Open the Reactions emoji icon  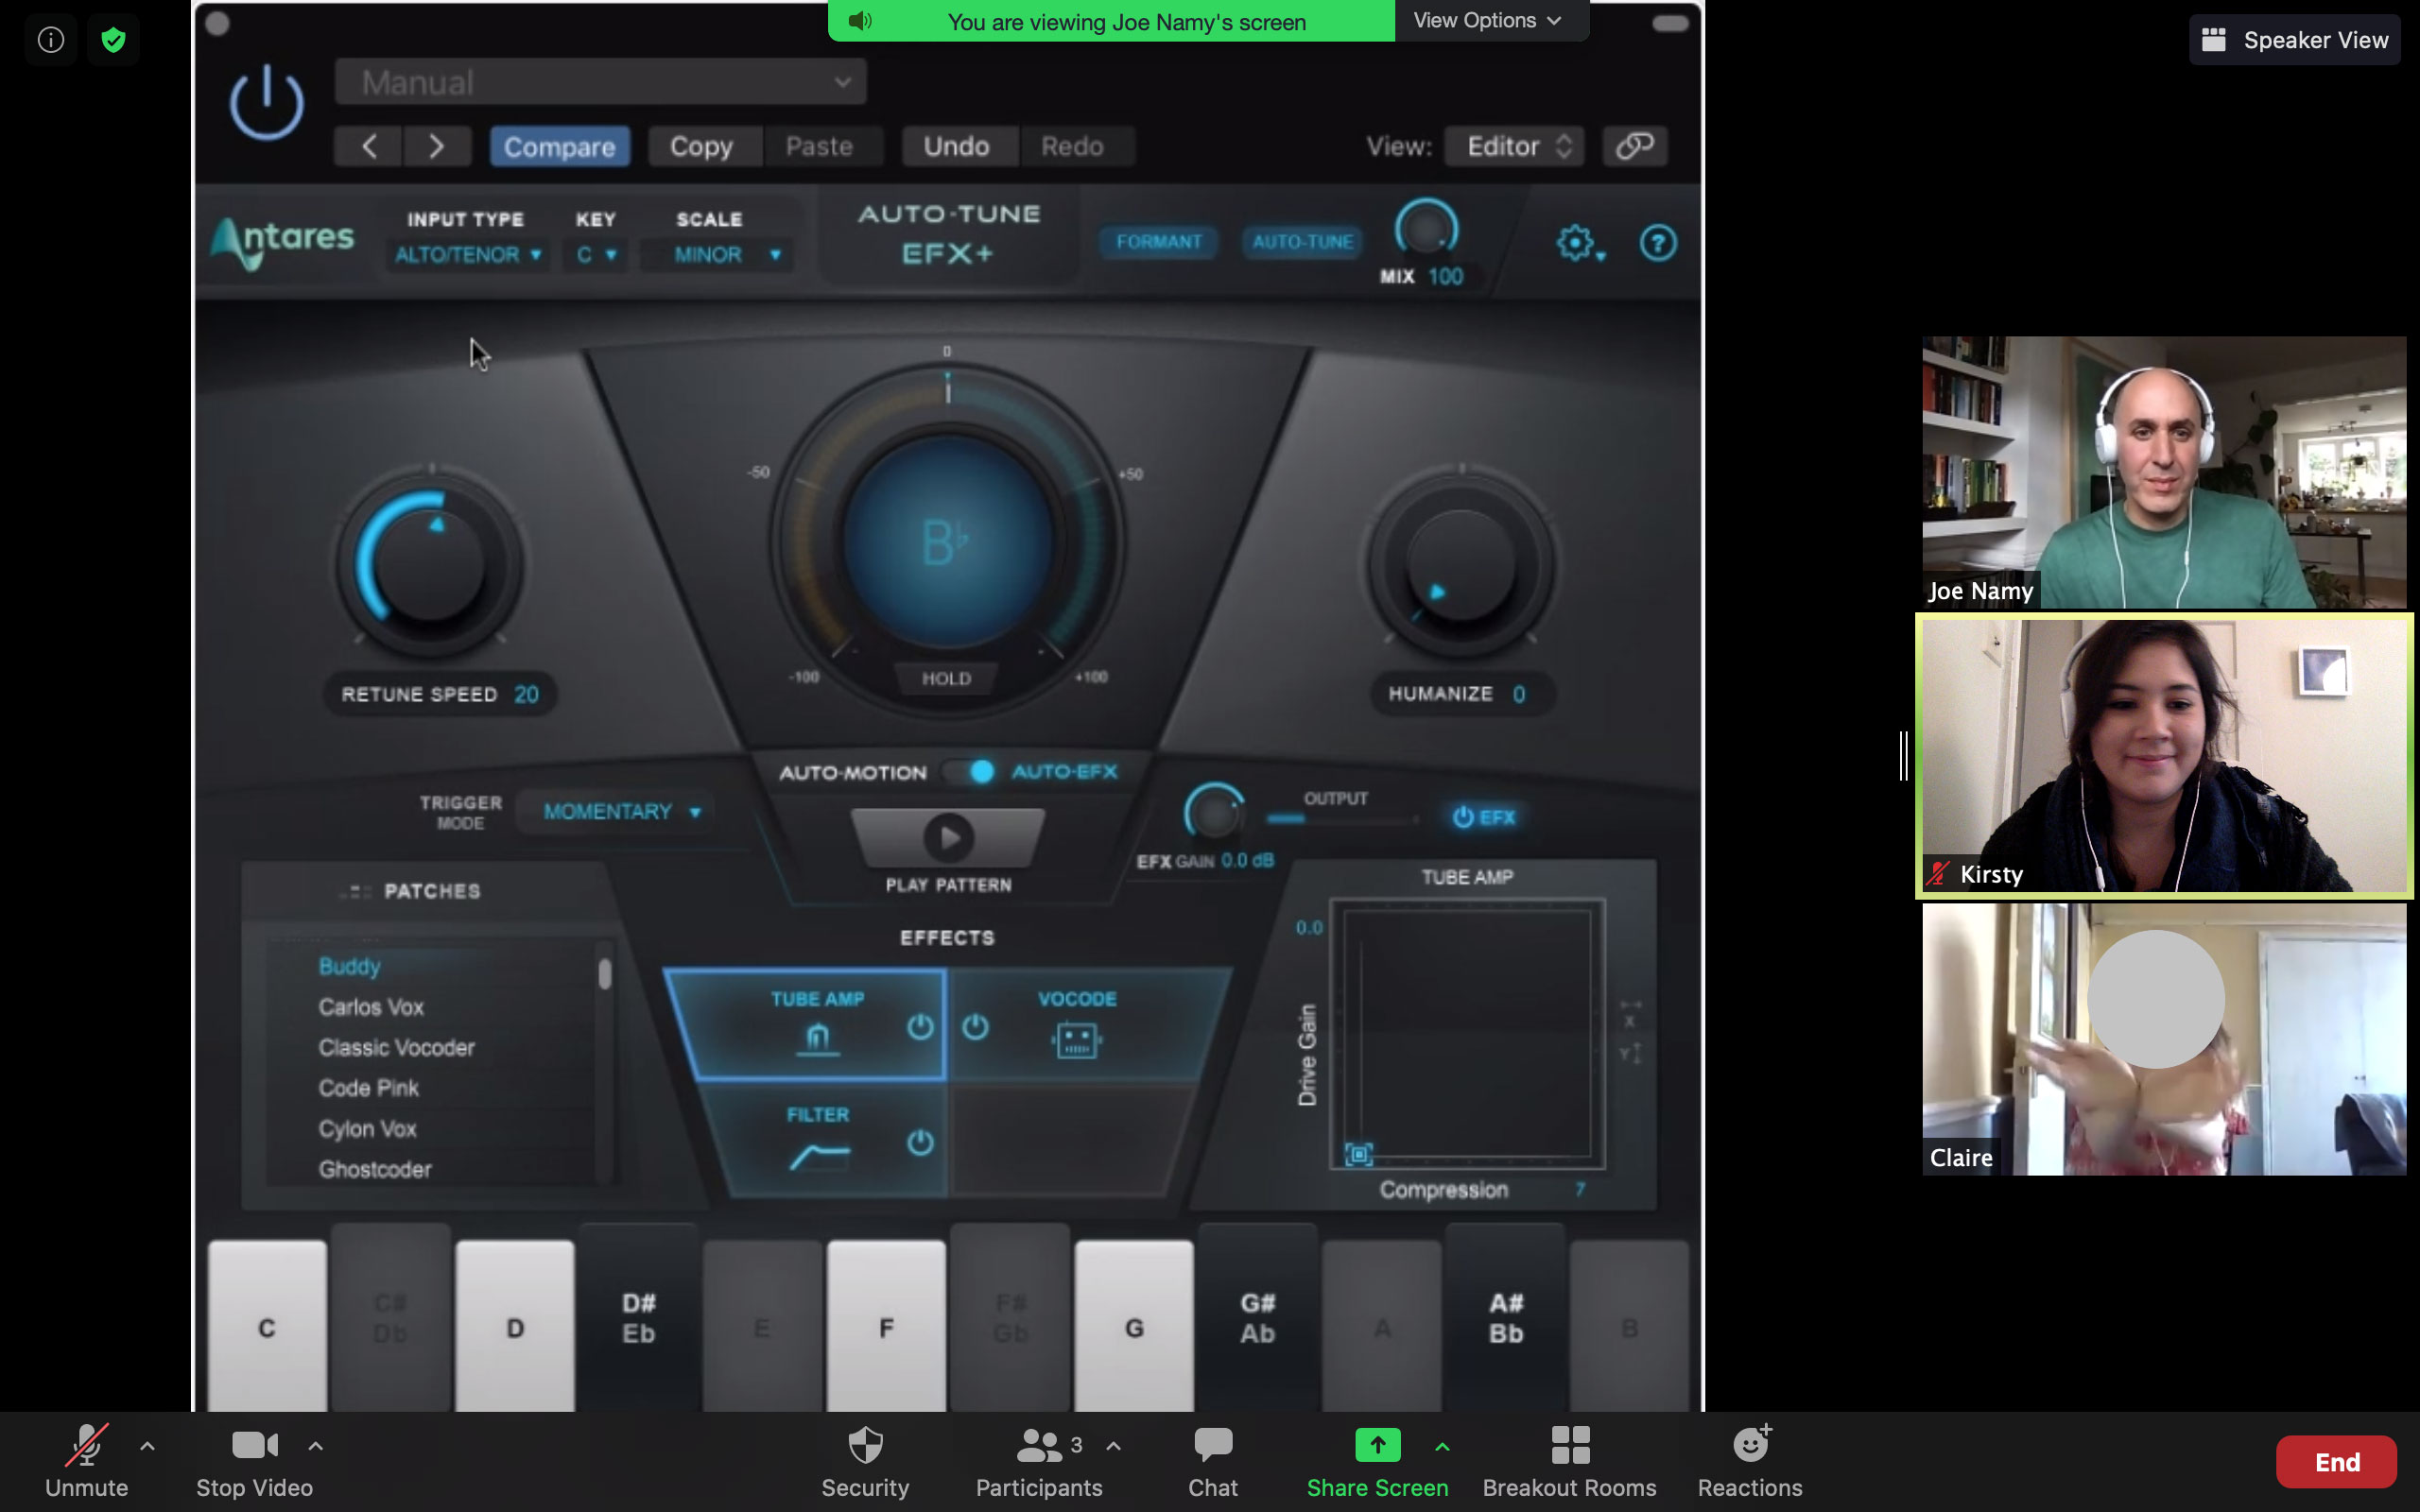click(1750, 1446)
